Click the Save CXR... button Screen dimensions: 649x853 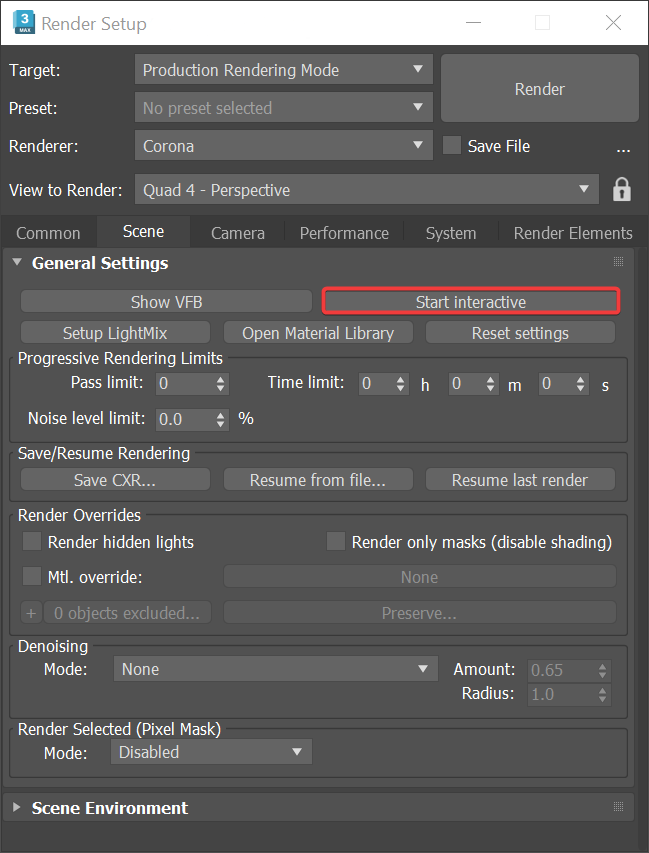click(115, 480)
